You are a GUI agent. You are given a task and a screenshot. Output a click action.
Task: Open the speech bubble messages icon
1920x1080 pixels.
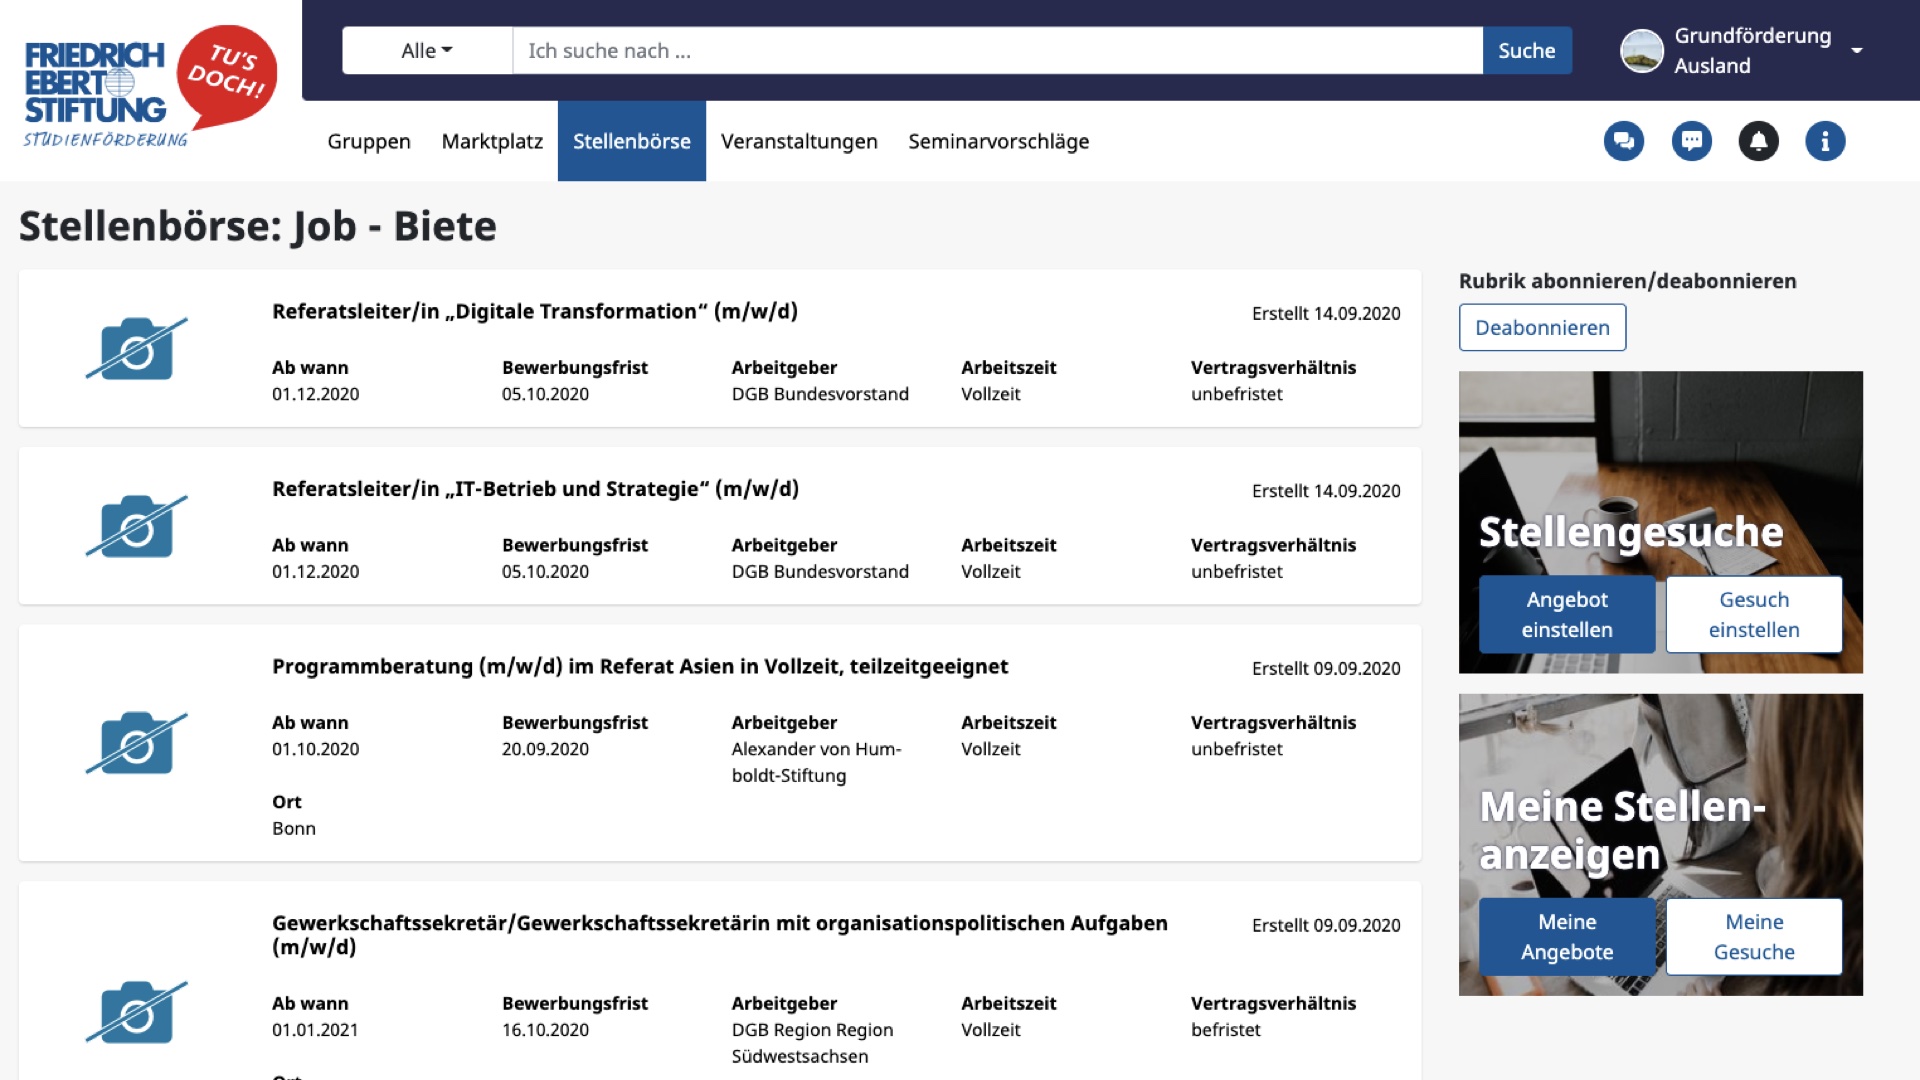1692,141
